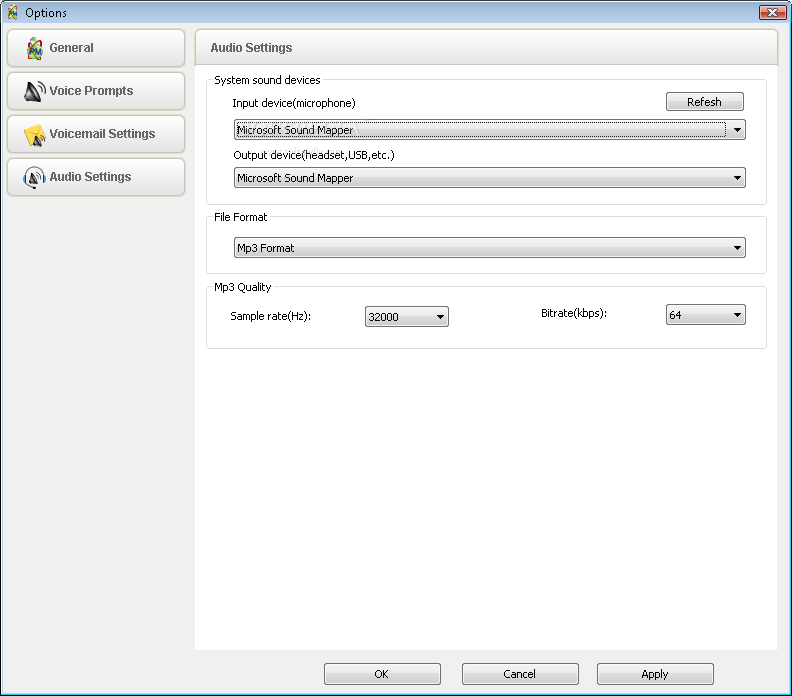Screen dimensions: 792x696
Task: Click the Audio Settings headset icon
Action: [34, 177]
